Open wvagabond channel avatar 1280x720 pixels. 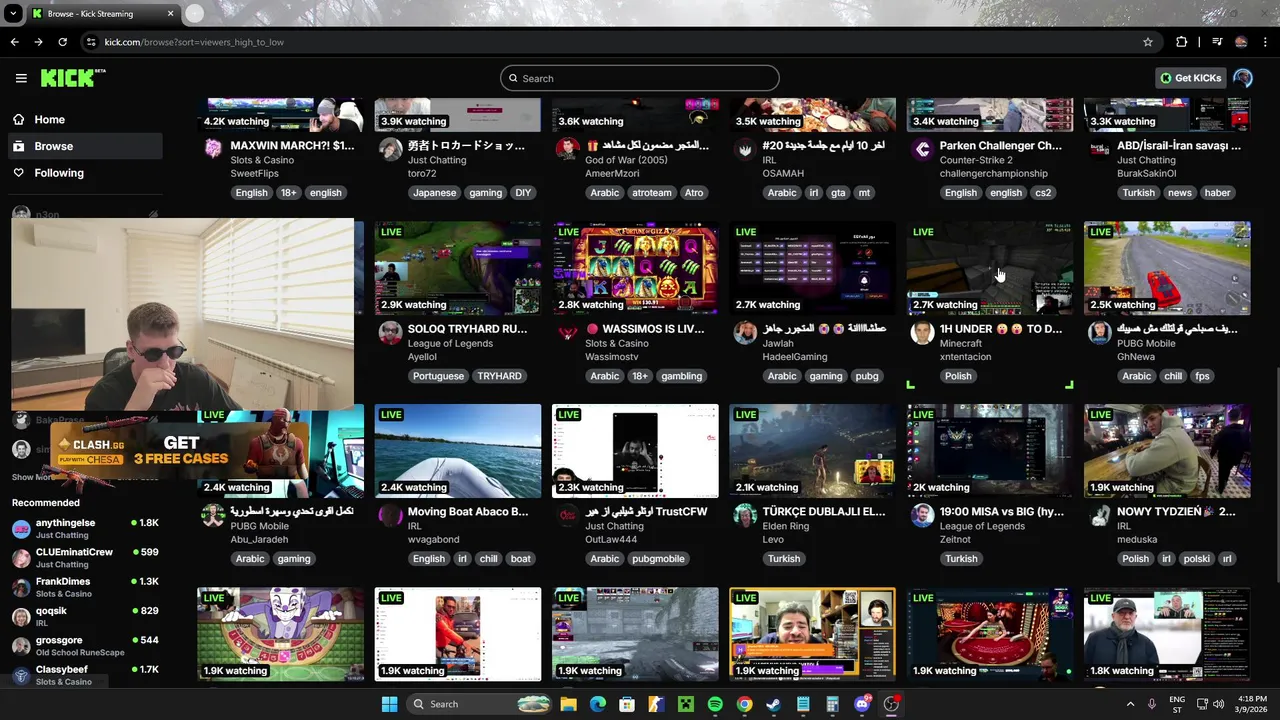pos(391,515)
